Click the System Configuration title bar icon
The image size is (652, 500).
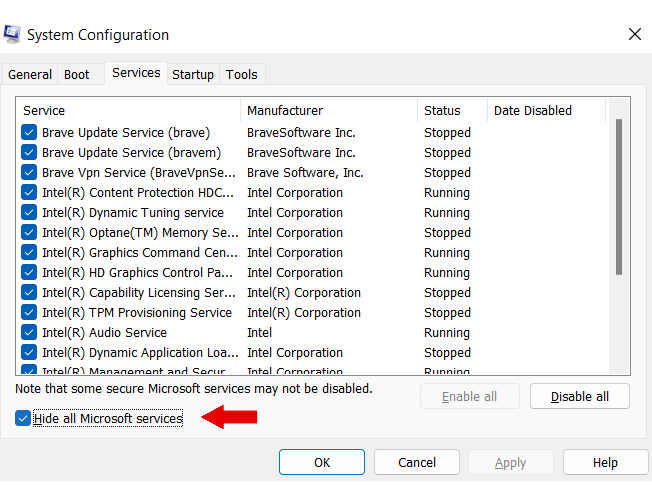[x=13, y=34]
